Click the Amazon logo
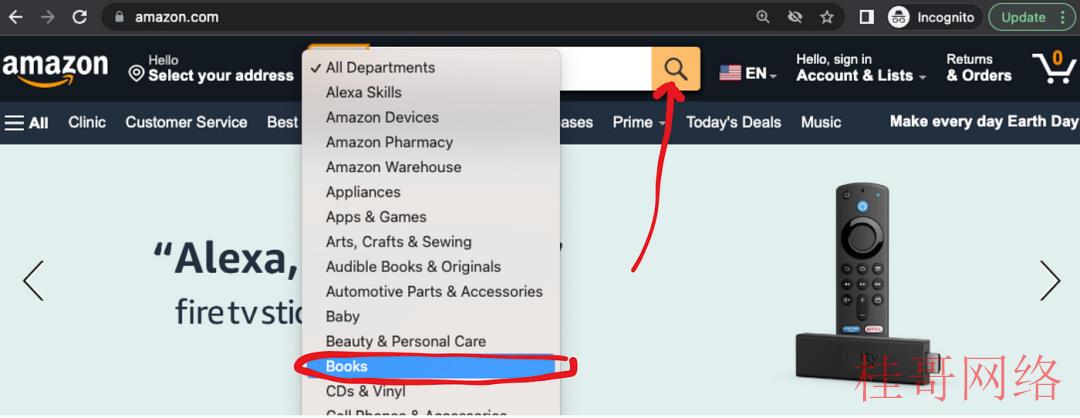Image resolution: width=1080 pixels, height=418 pixels. [55, 70]
